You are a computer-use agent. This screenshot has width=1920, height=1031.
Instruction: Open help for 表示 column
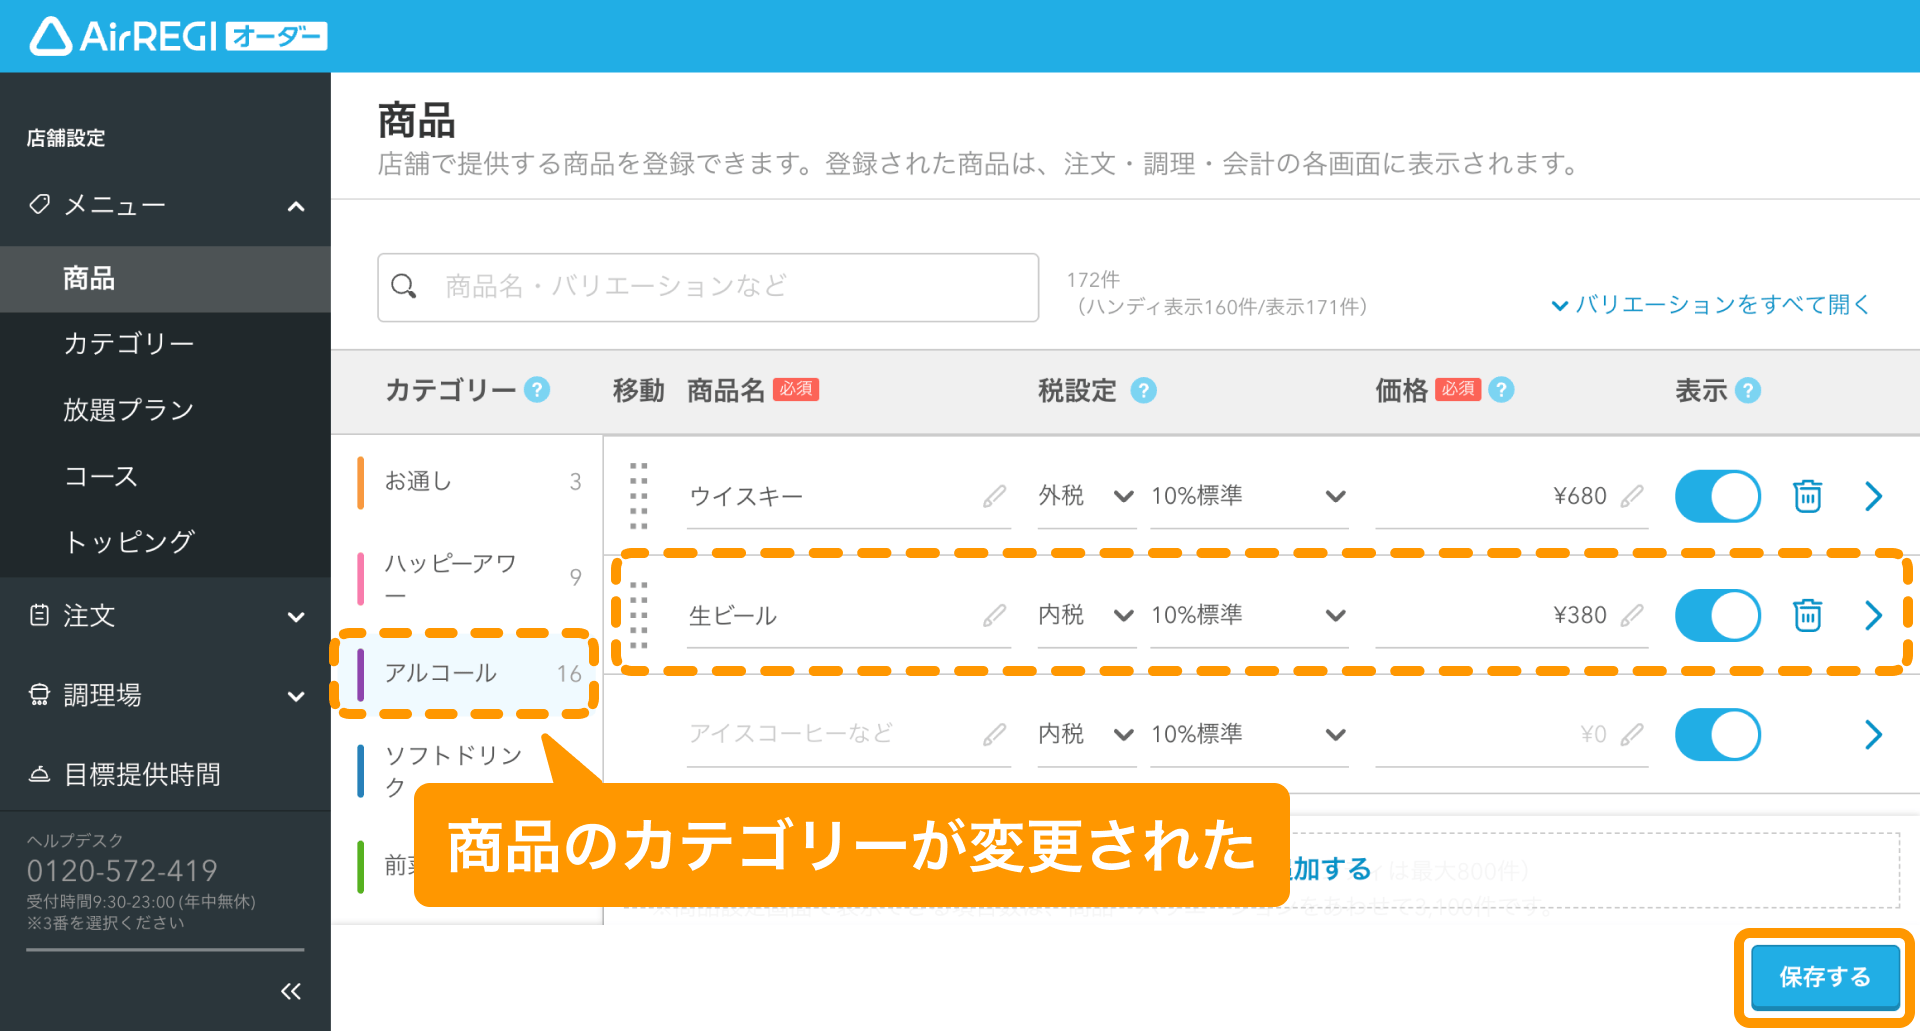click(x=1748, y=390)
